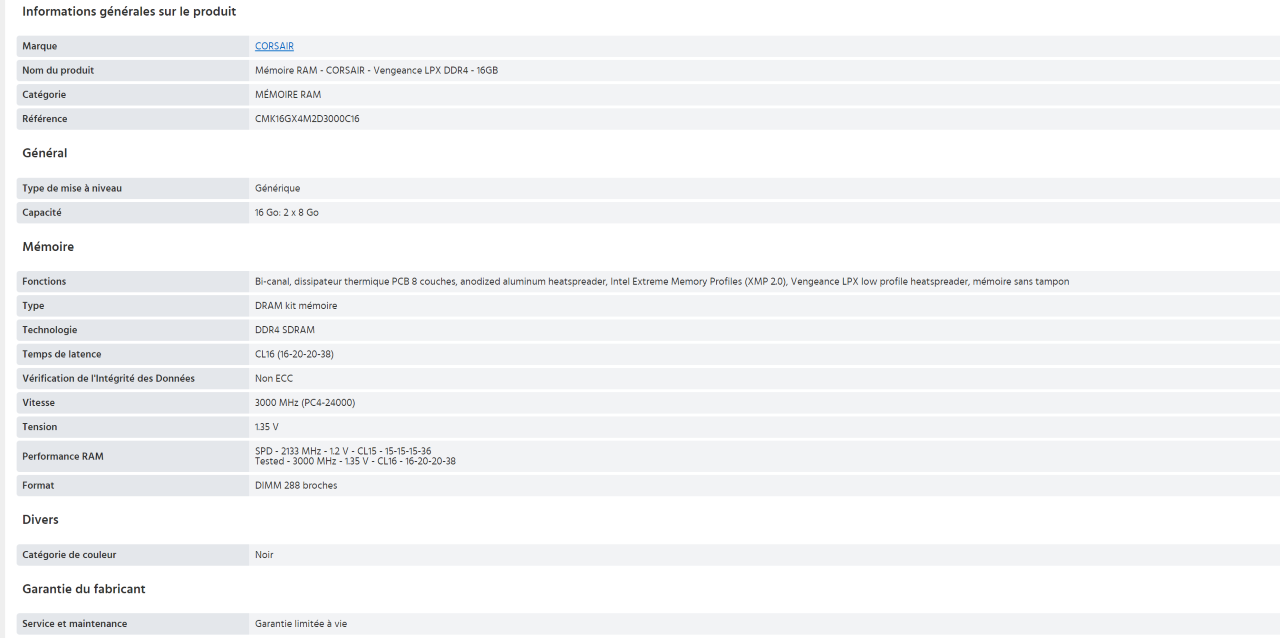Click the 'Catégorie' row label
This screenshot has height=638, width=1280.
coord(44,94)
